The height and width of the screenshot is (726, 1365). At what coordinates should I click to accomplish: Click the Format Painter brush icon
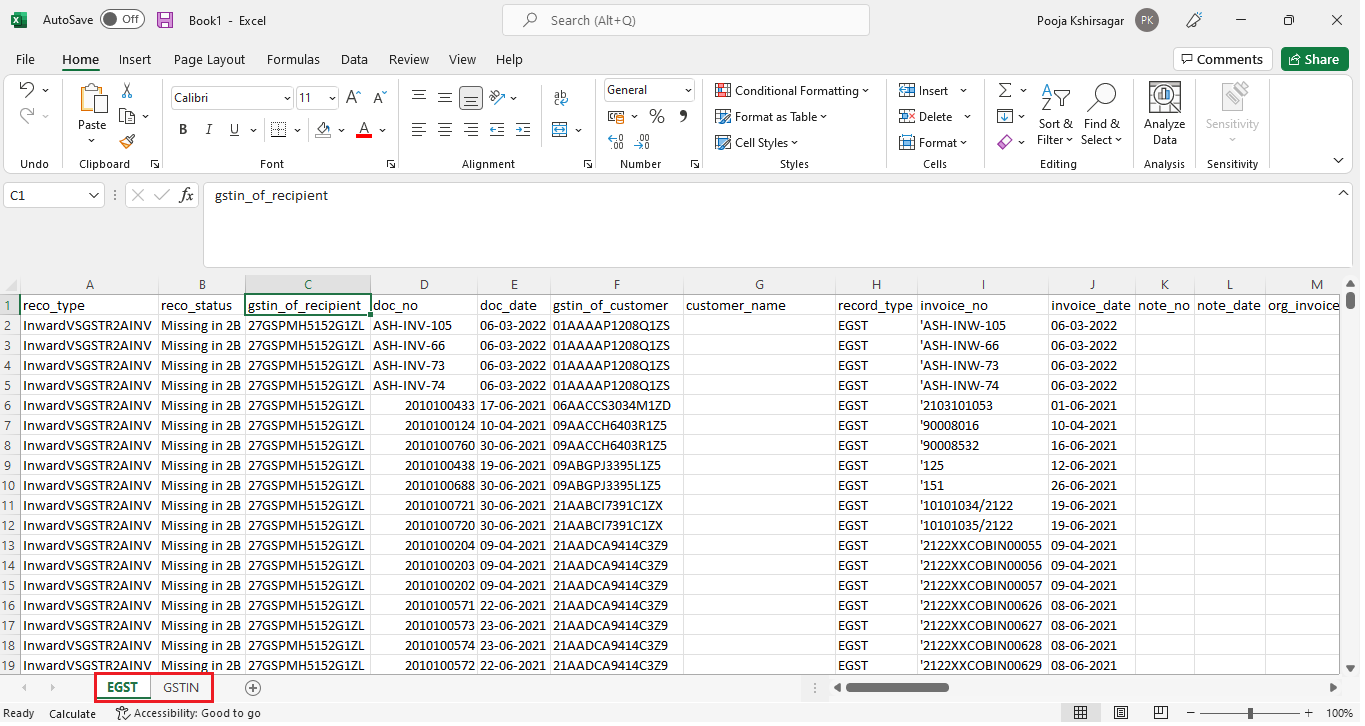[x=127, y=142]
